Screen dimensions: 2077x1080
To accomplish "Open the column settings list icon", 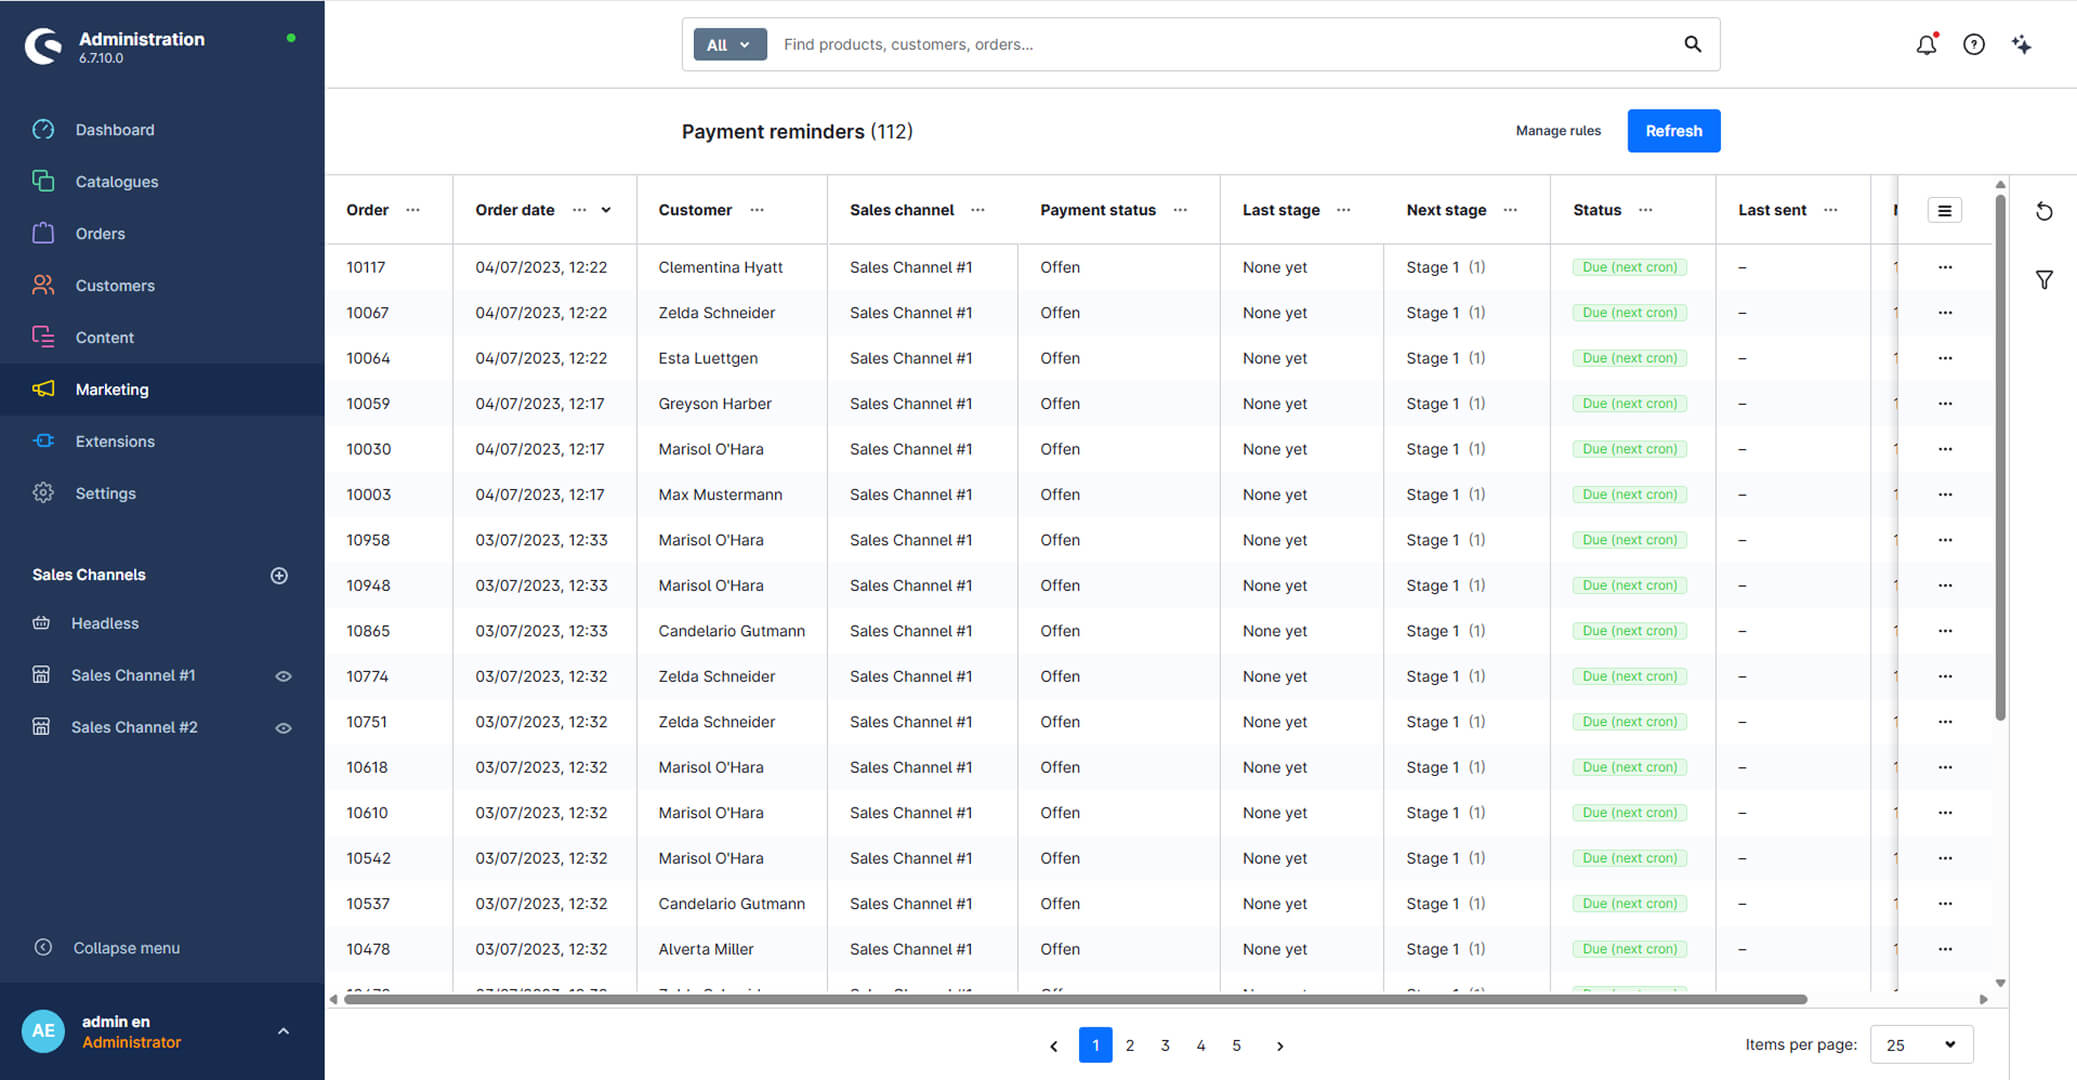I will [1944, 210].
